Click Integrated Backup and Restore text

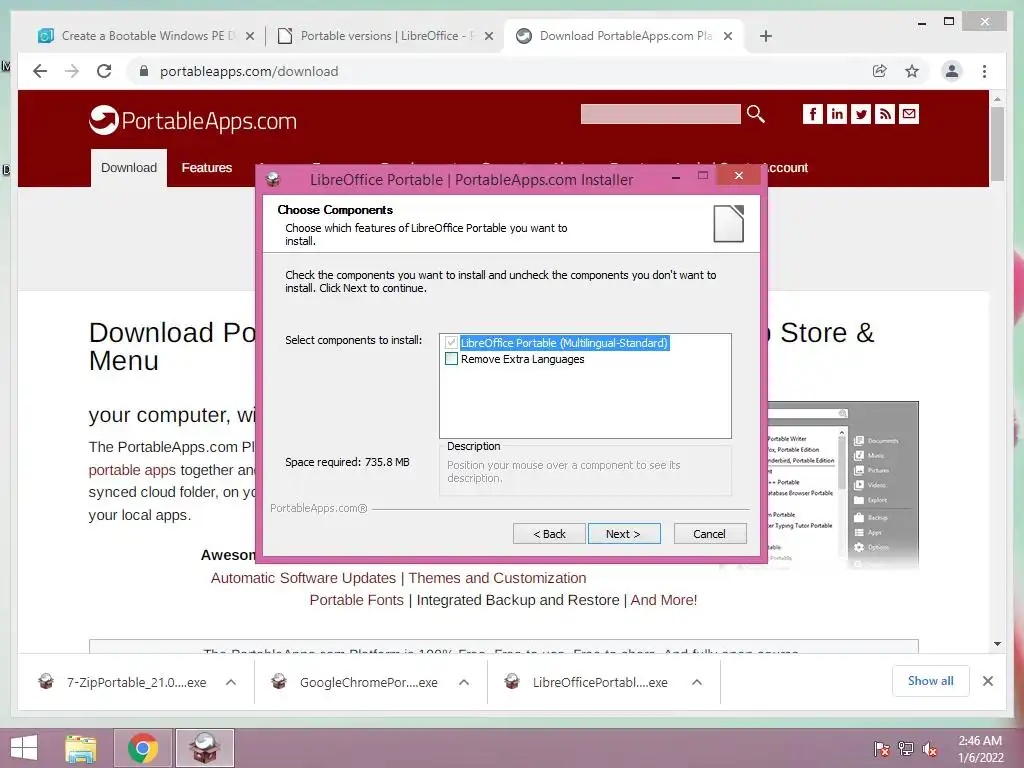(x=518, y=600)
